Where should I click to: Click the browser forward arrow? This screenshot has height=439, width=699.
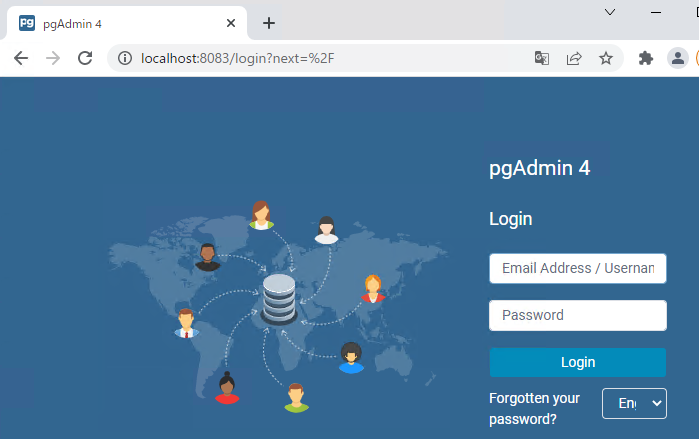click(53, 58)
